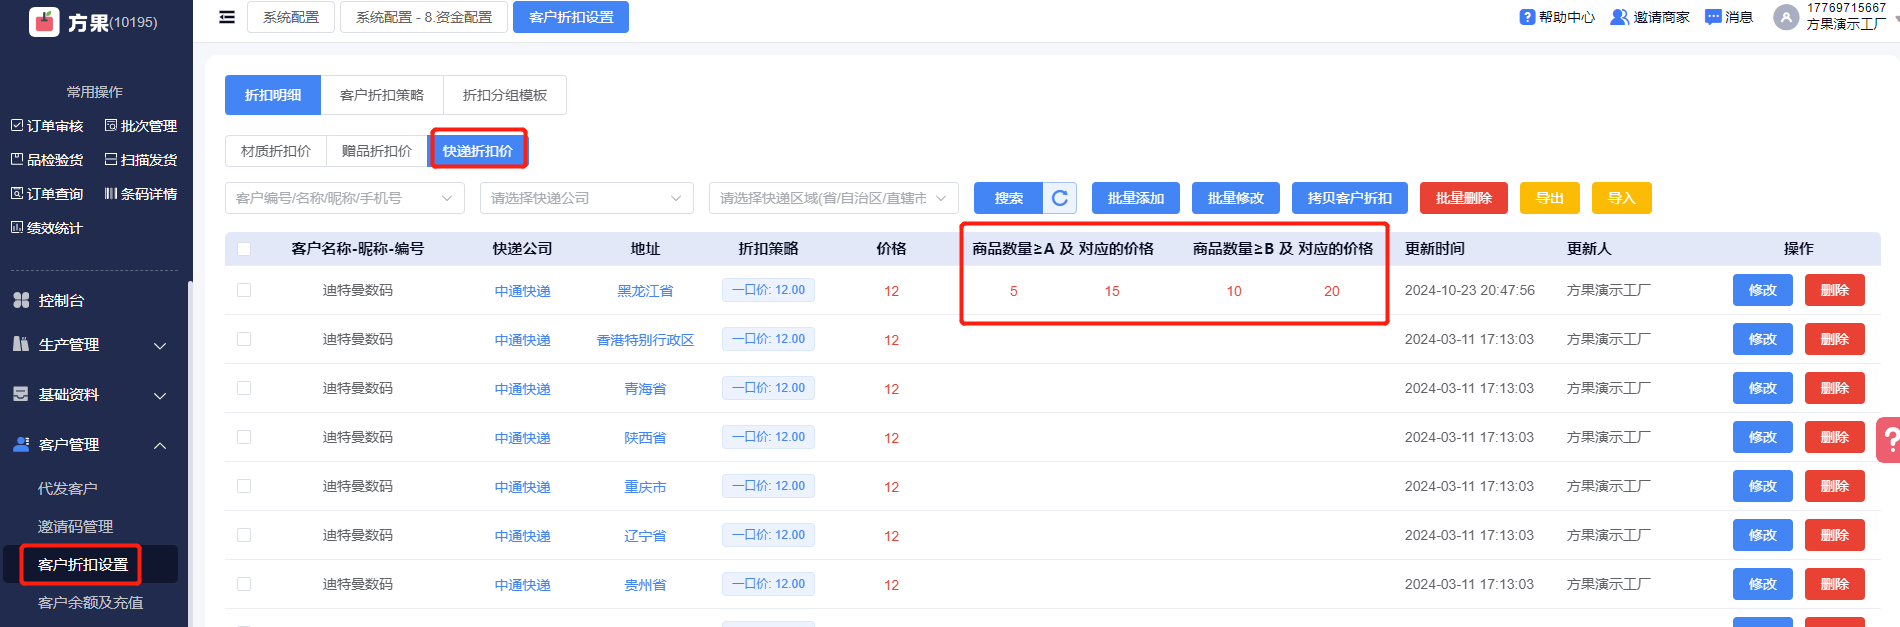Click the 方果 app logo
Image resolution: width=1900 pixels, height=627 pixels.
click(44, 21)
